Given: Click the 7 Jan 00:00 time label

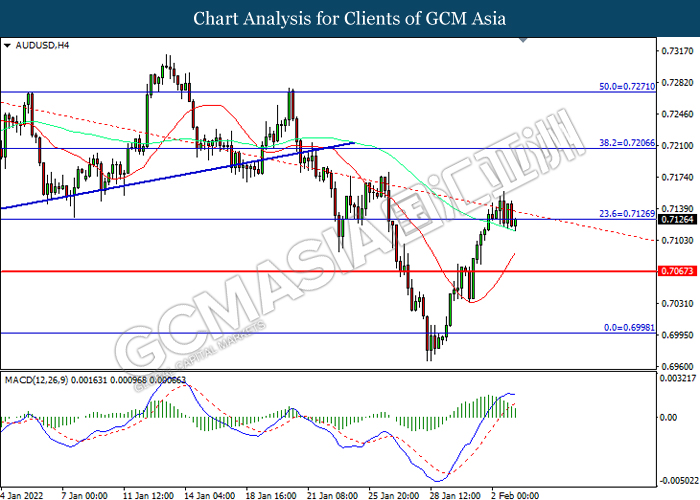Looking at the screenshot, I should (84, 496).
